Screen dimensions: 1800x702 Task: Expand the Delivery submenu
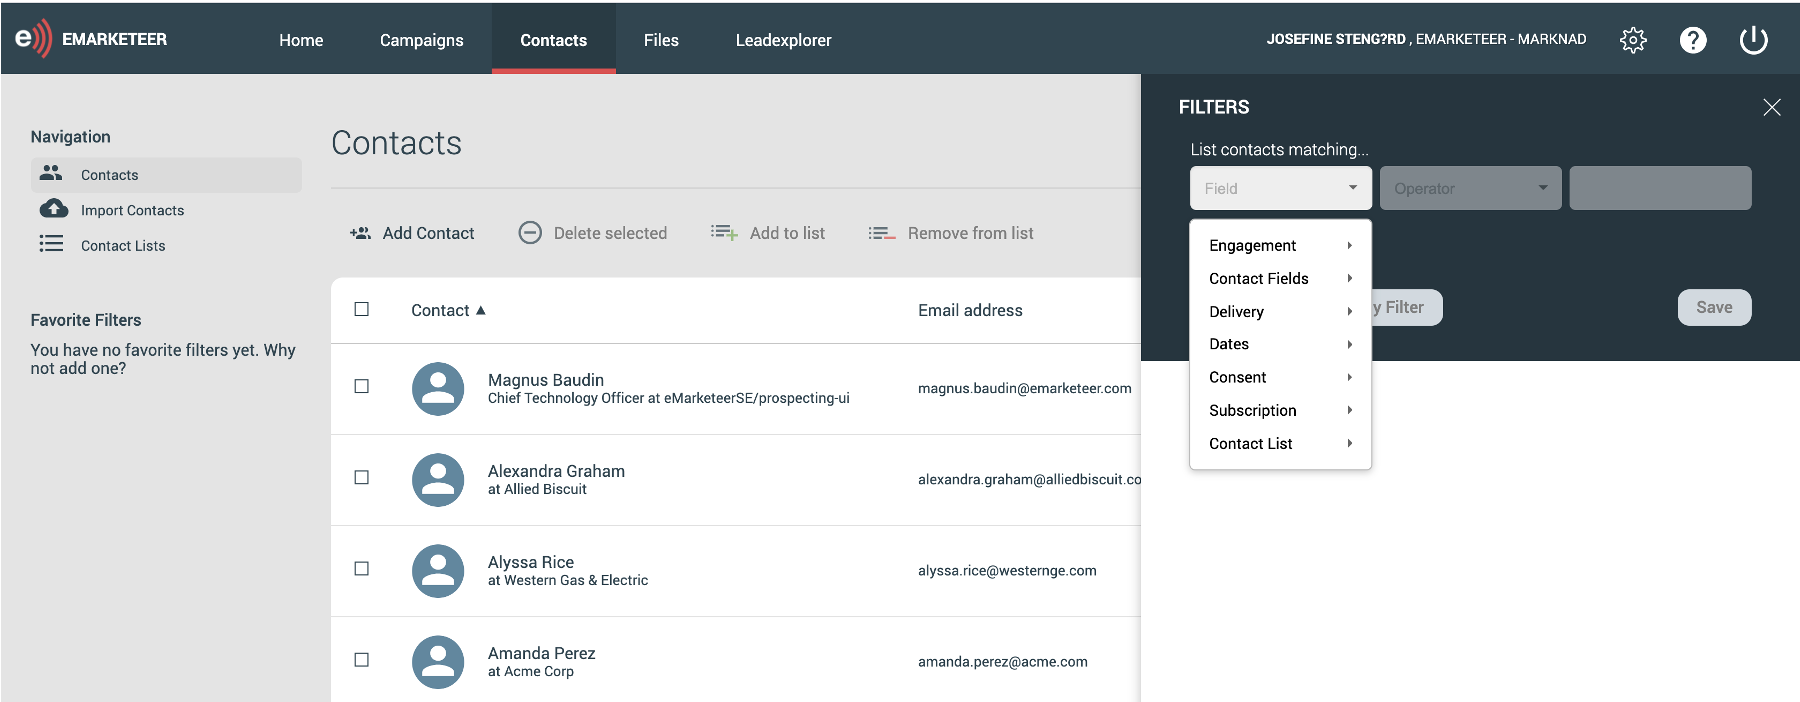(1280, 311)
